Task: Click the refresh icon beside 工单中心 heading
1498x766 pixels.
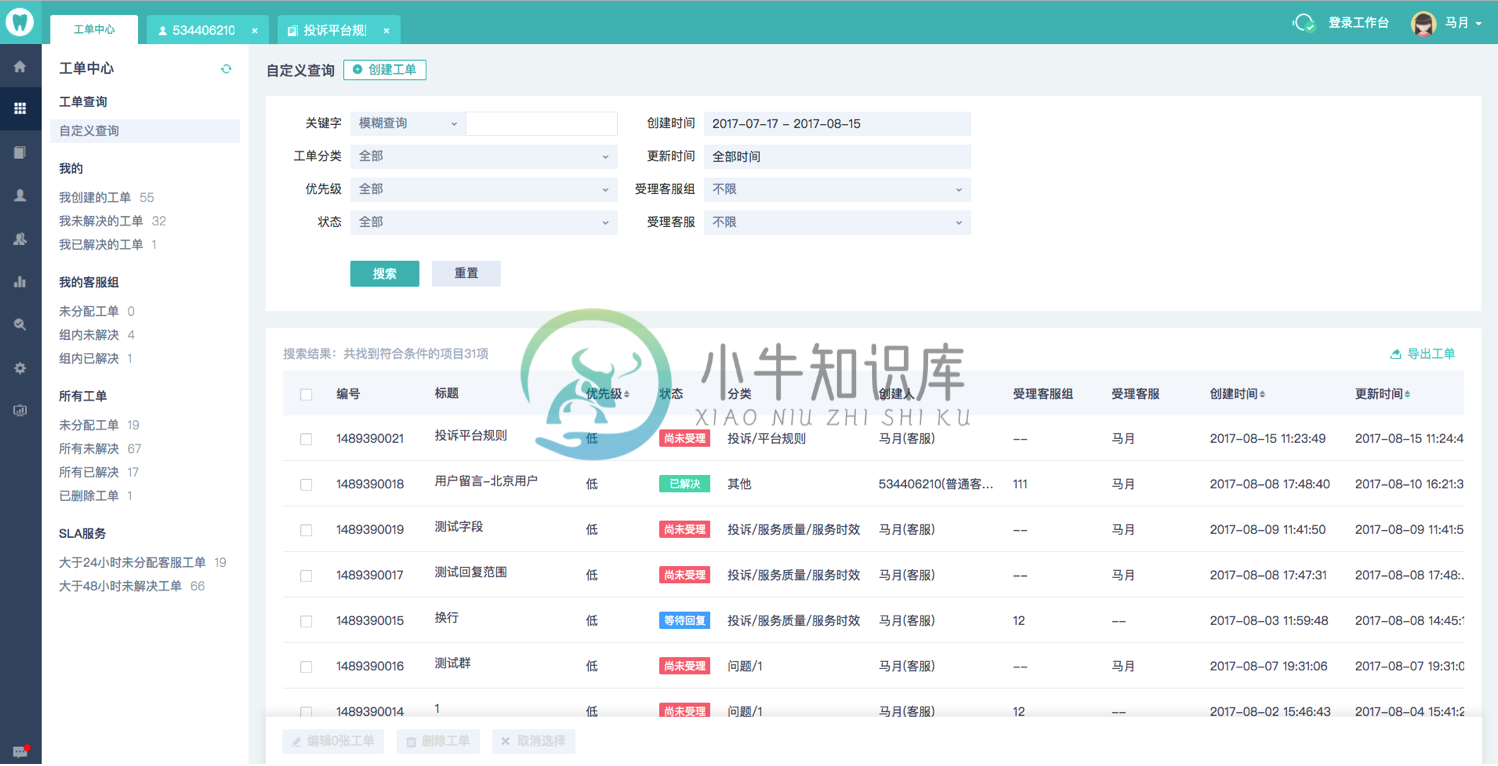Action: [226, 69]
